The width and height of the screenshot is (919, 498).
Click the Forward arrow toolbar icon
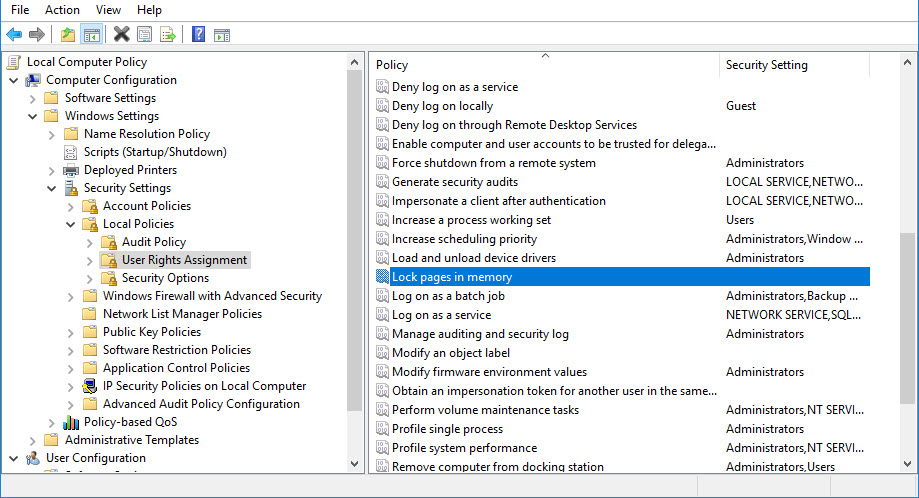pyautogui.click(x=36, y=35)
